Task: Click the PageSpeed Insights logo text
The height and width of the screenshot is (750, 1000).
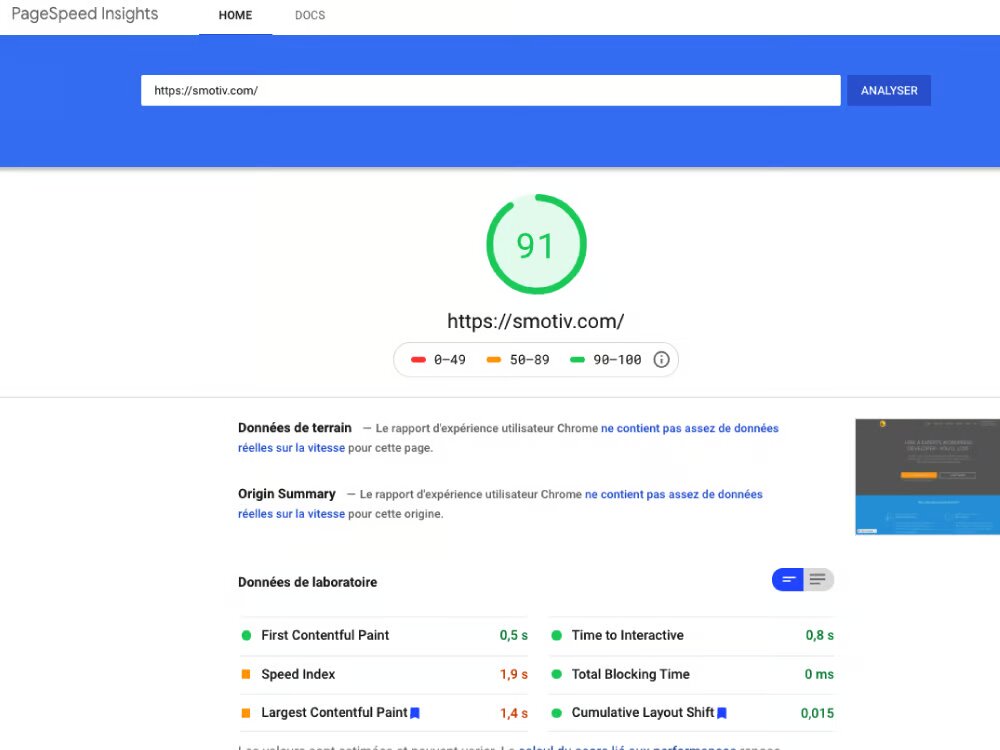Action: [x=85, y=14]
